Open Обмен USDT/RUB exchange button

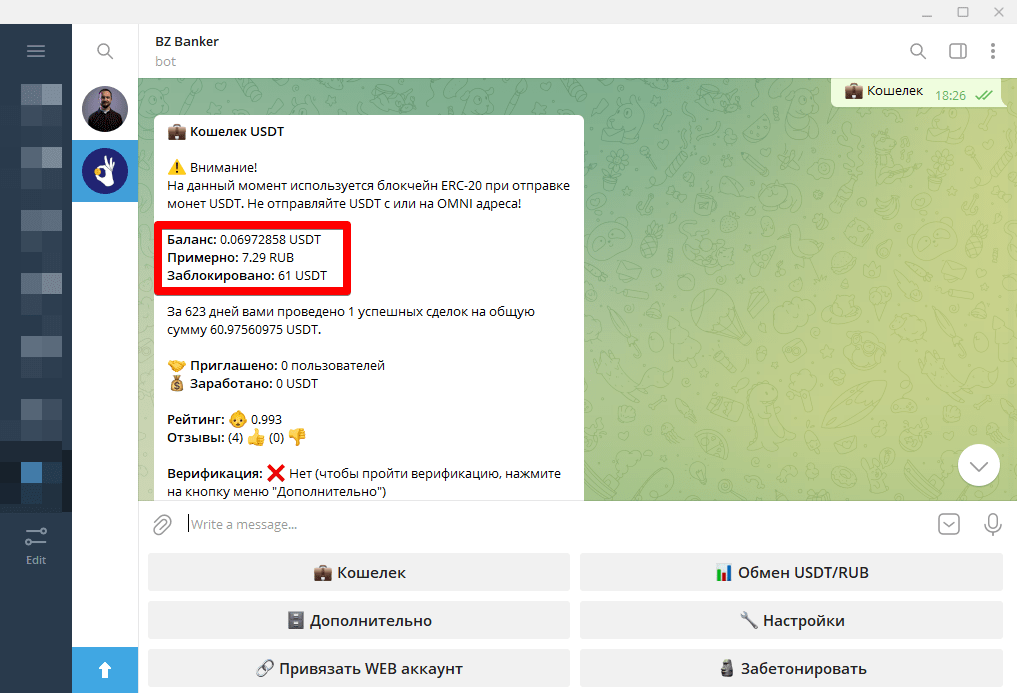791,572
